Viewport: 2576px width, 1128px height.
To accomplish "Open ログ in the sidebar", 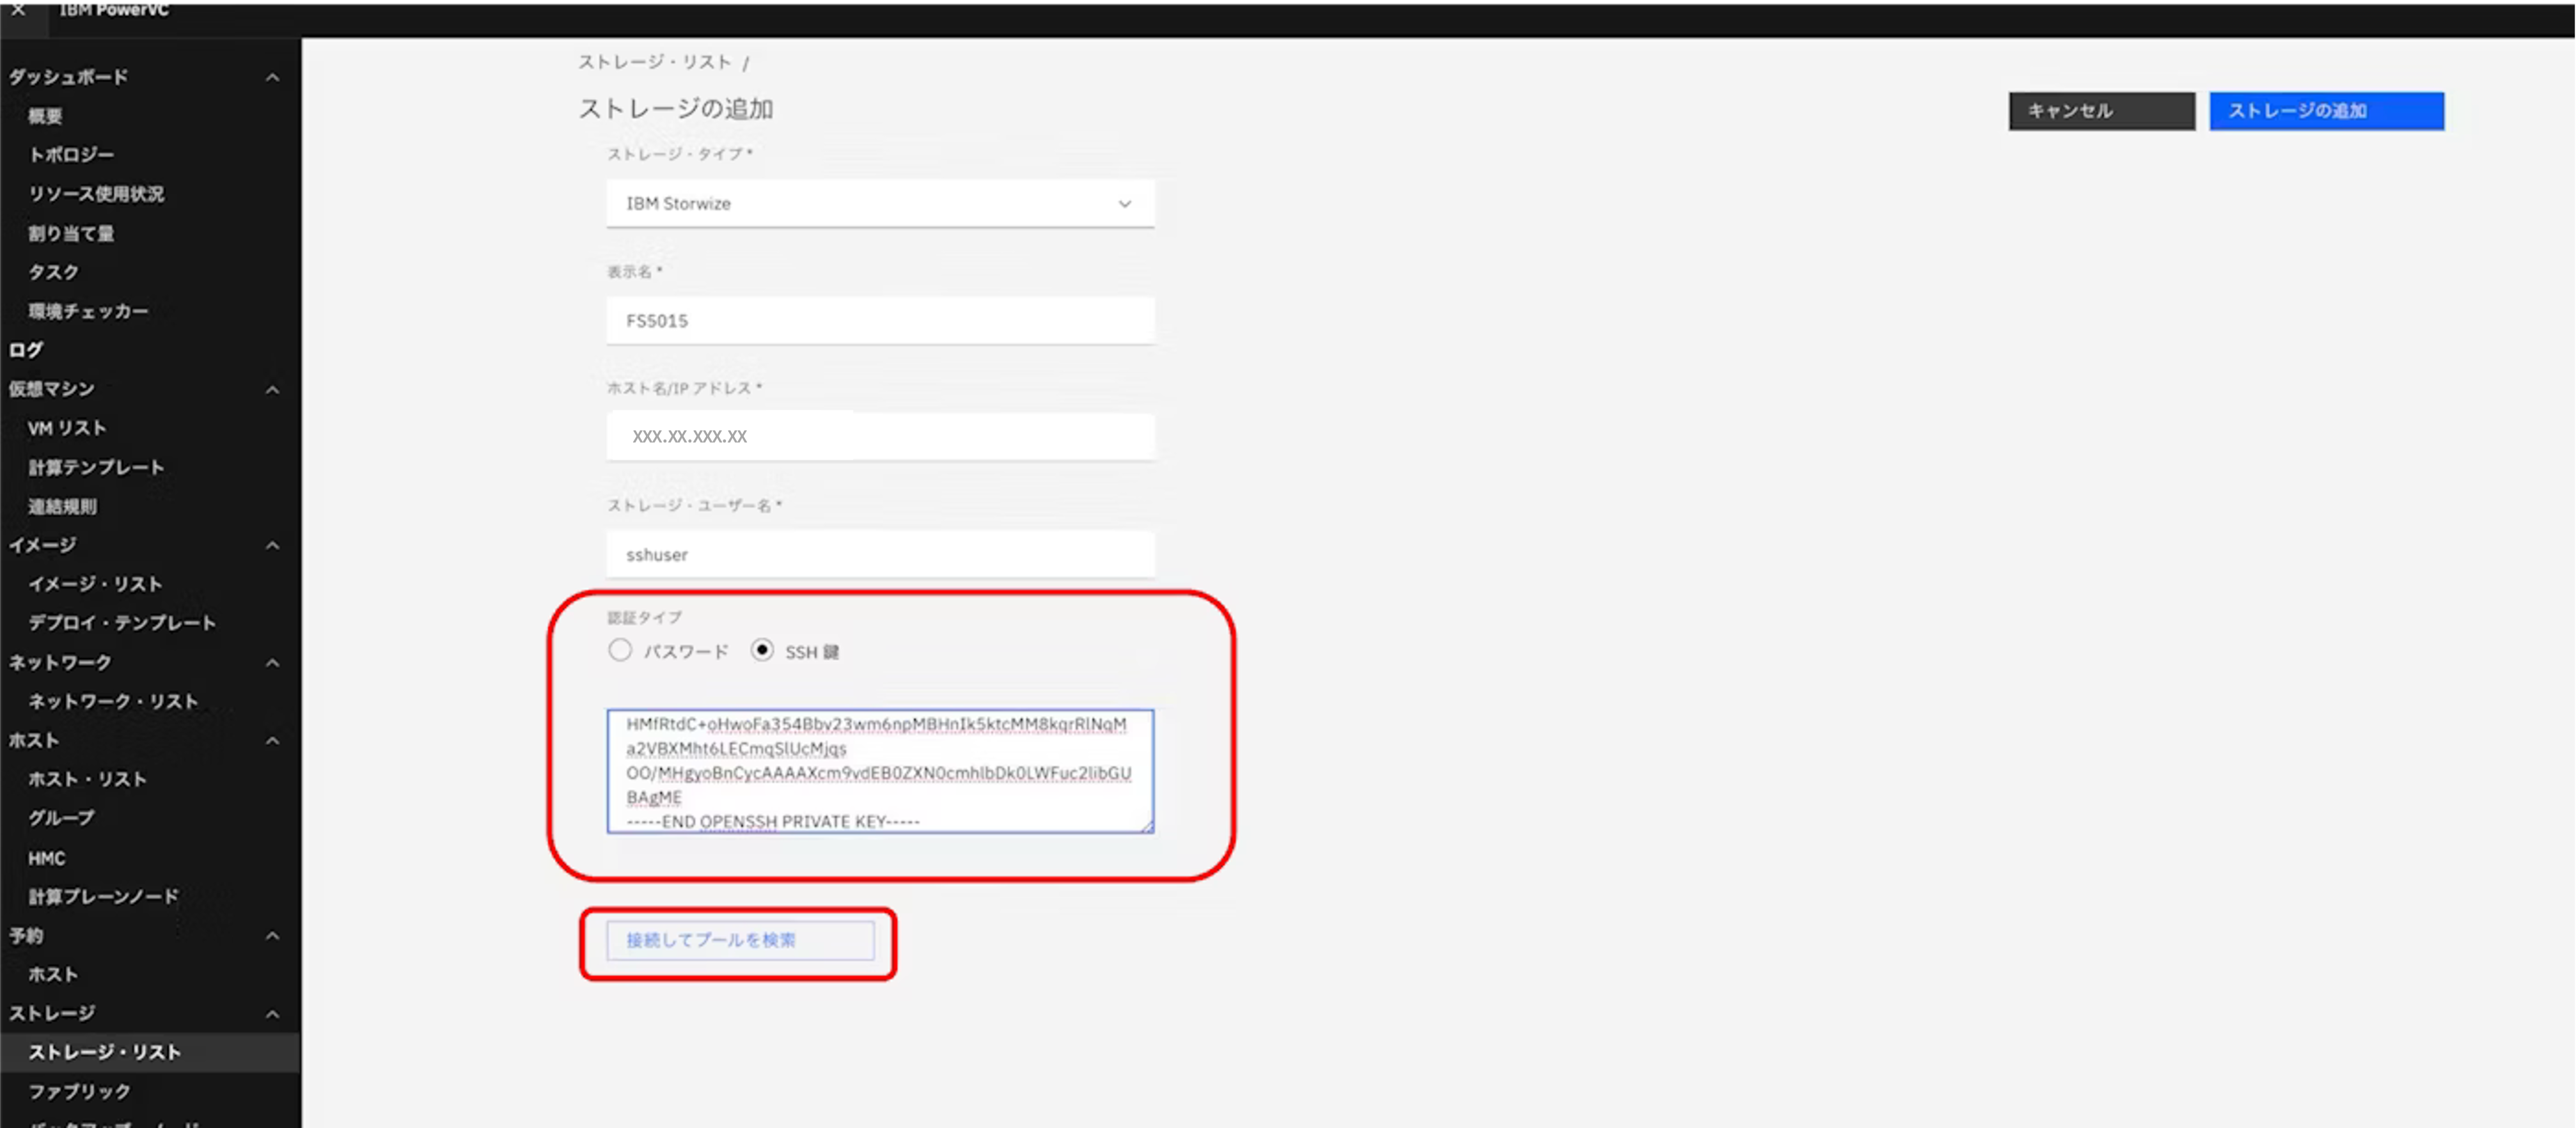I will [x=26, y=350].
